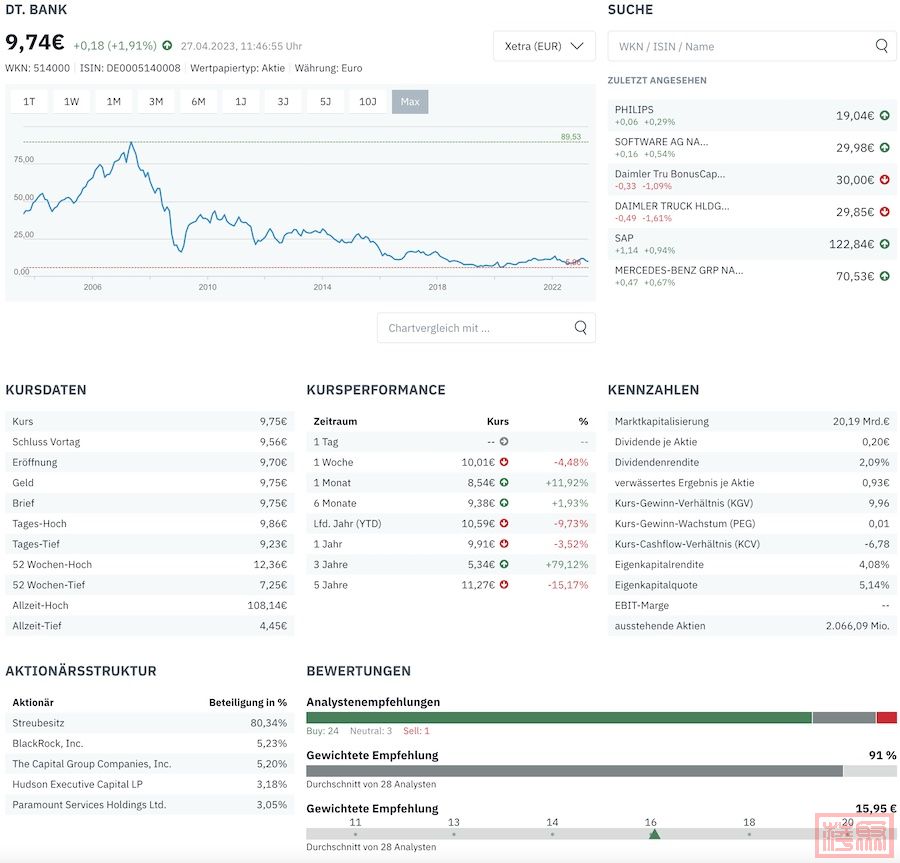Click the red down arrow in Lfd. Jahr row
Screen dimensions: 900x863
(x=504, y=523)
